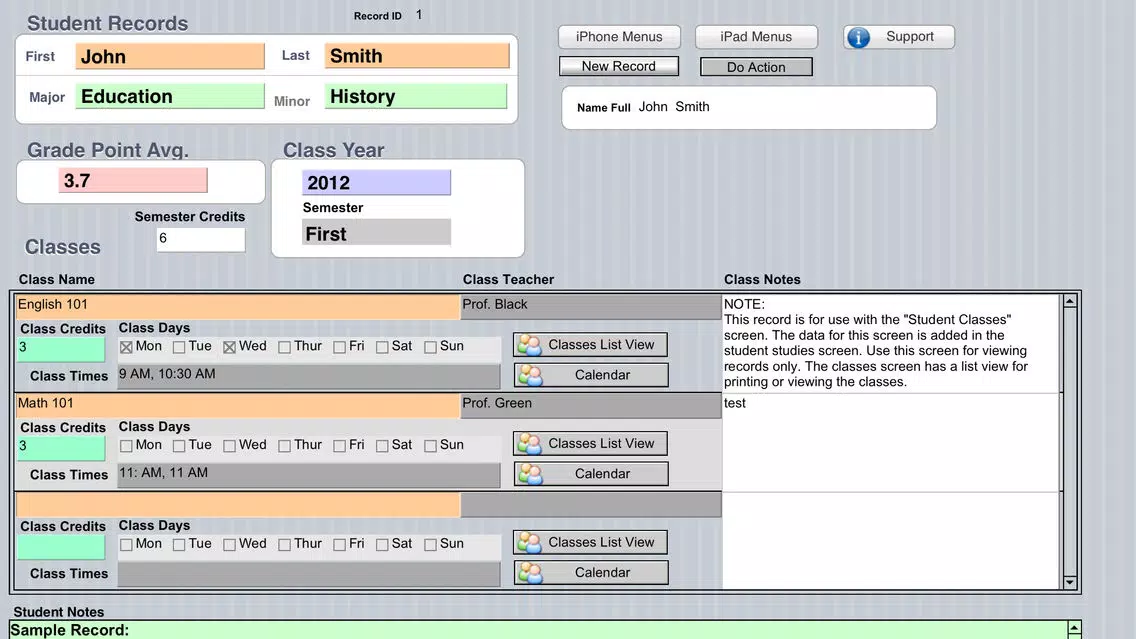Click the Last name field containing Smith
1136x639 pixels.
417,56
